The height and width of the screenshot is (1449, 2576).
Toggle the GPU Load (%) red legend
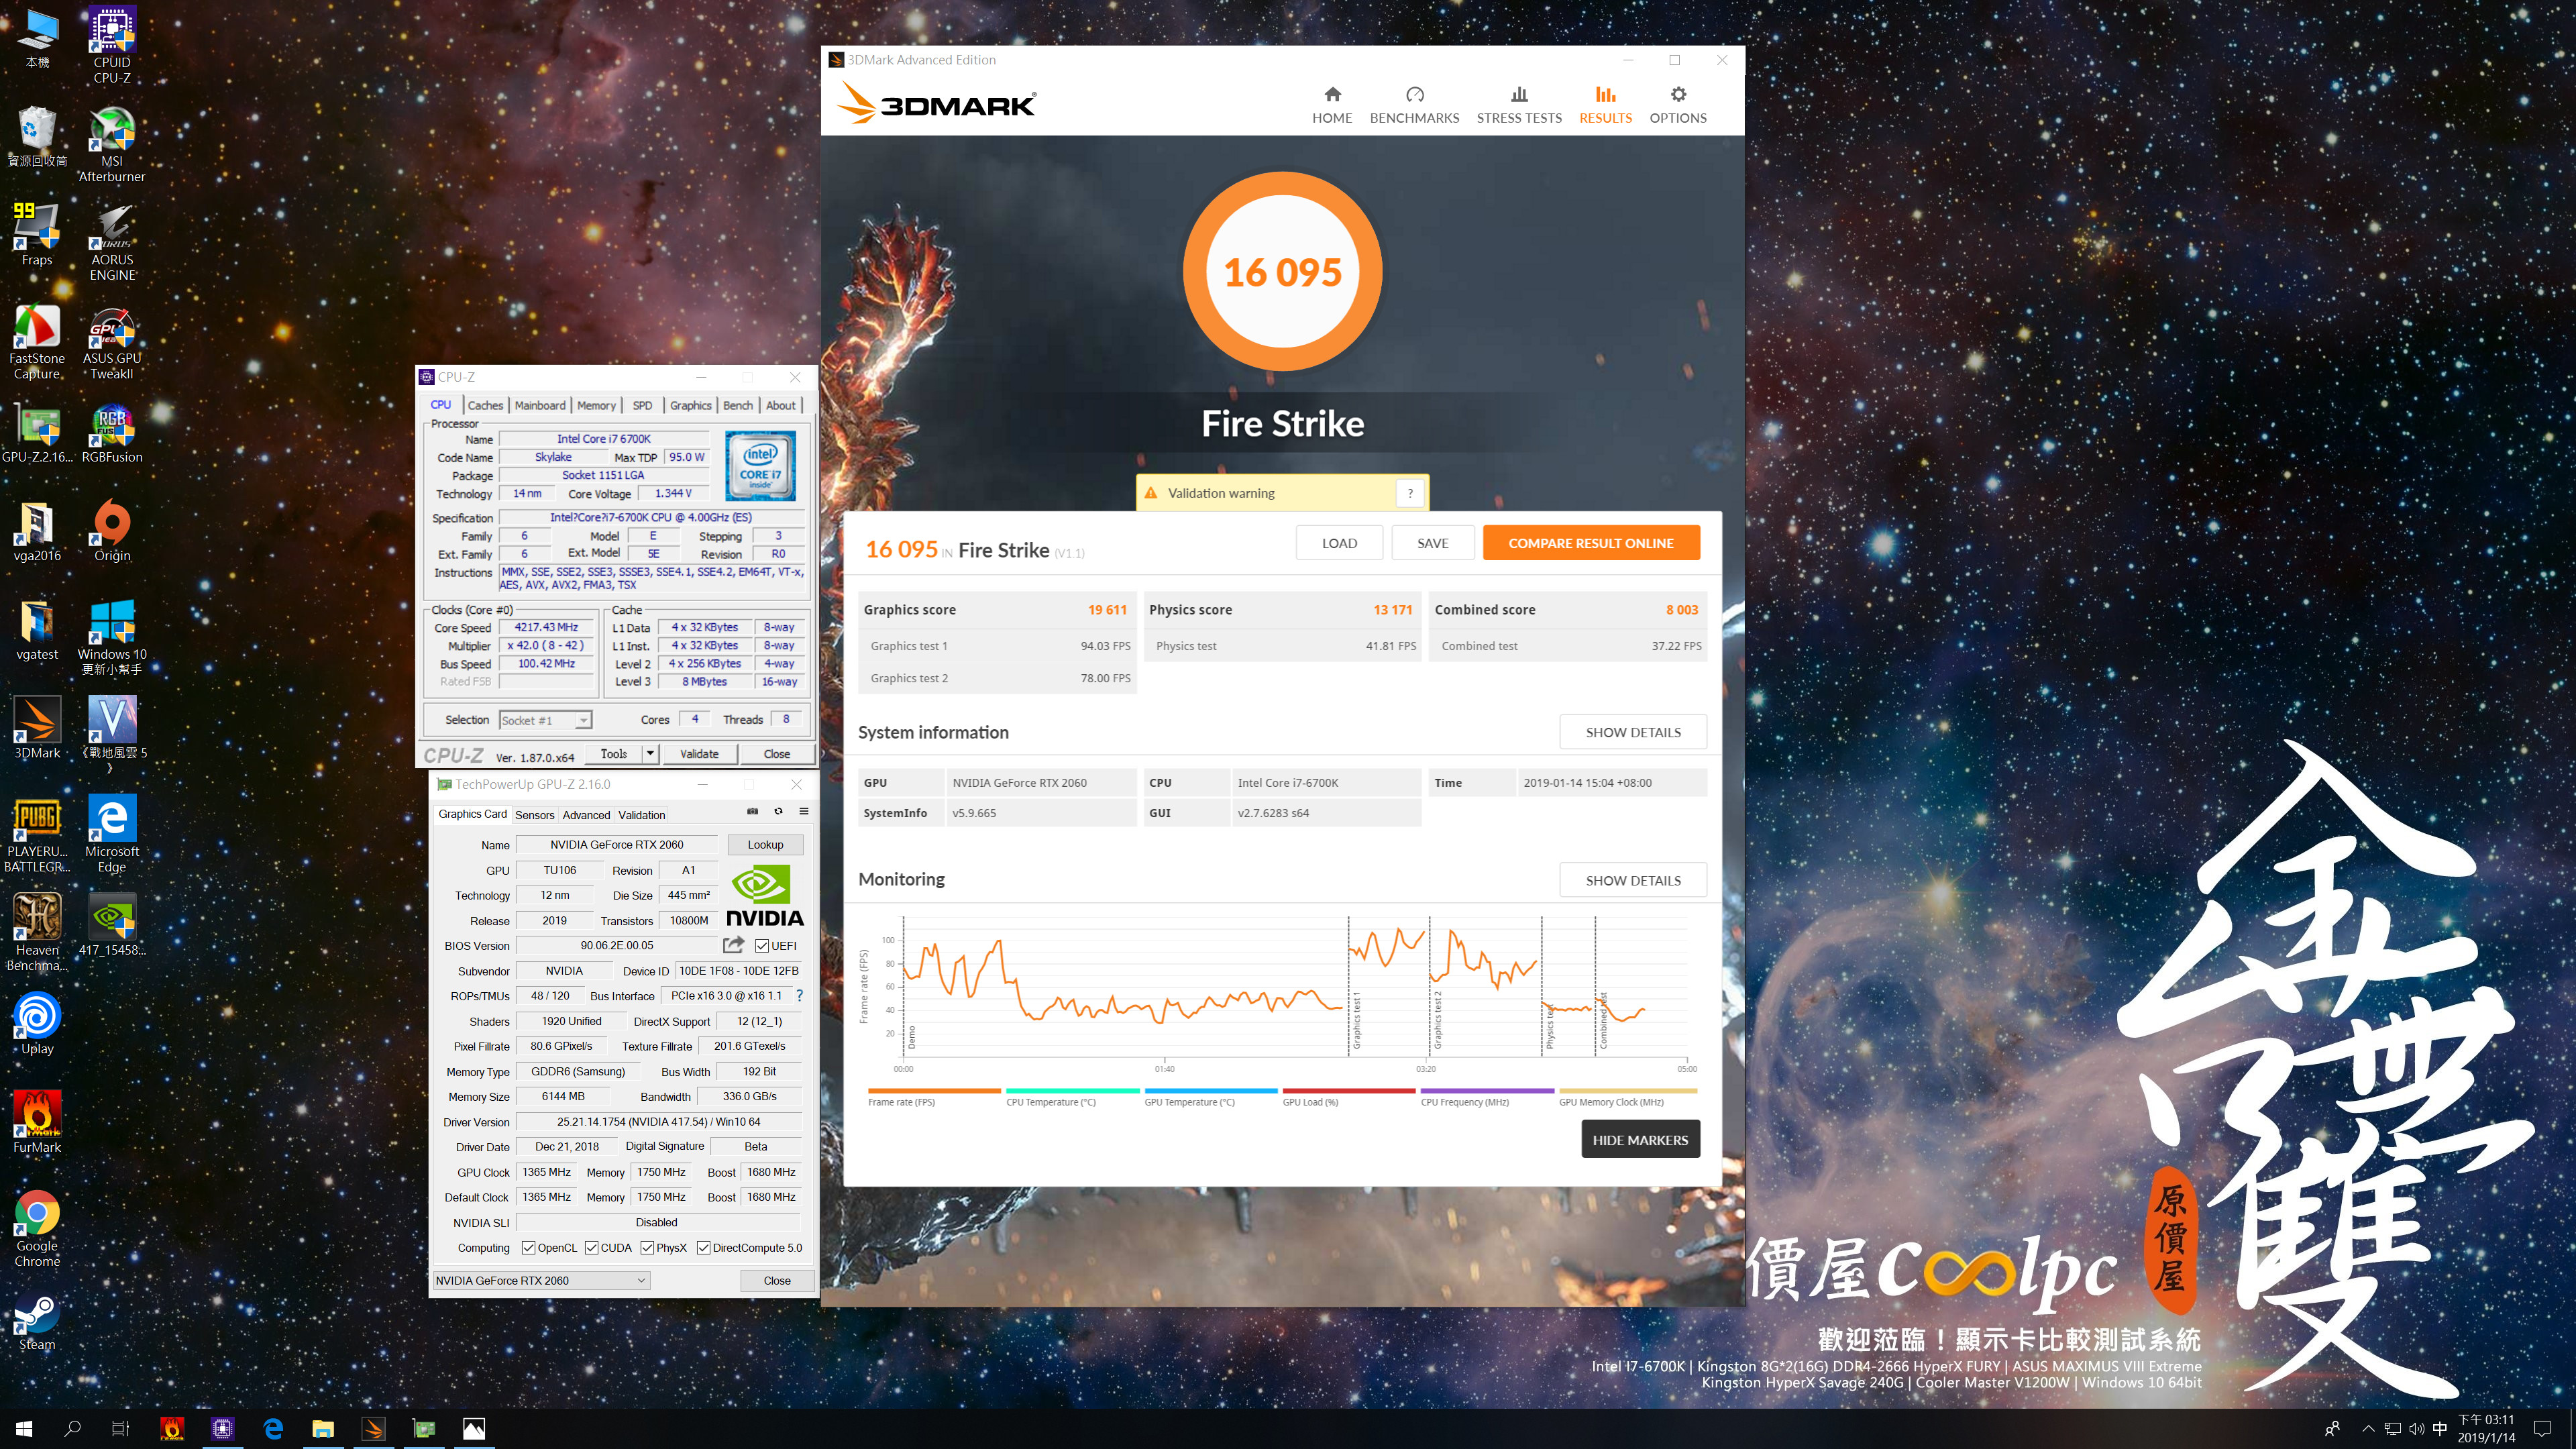(x=1348, y=1097)
